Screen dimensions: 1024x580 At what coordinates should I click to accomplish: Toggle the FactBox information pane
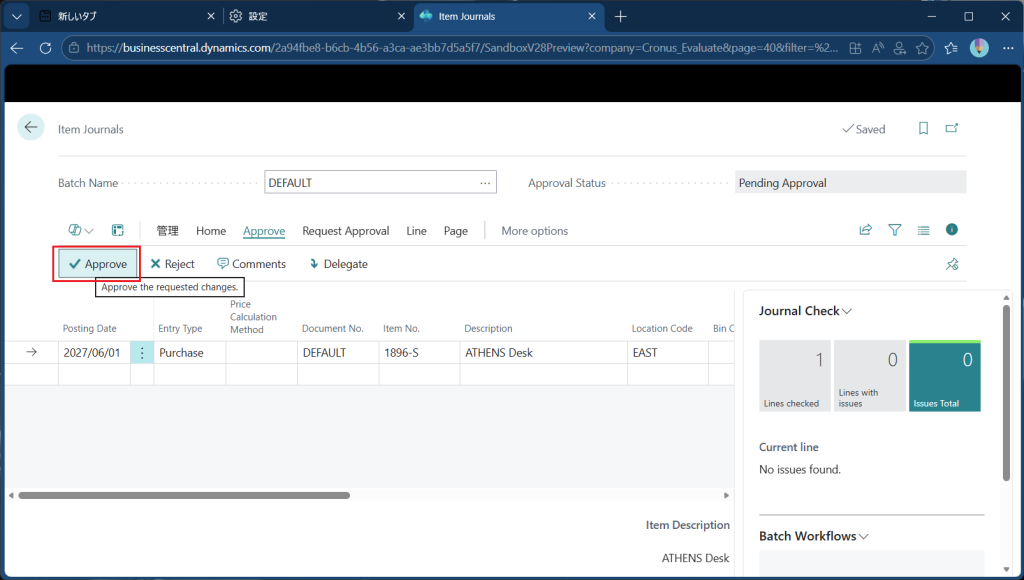point(952,230)
